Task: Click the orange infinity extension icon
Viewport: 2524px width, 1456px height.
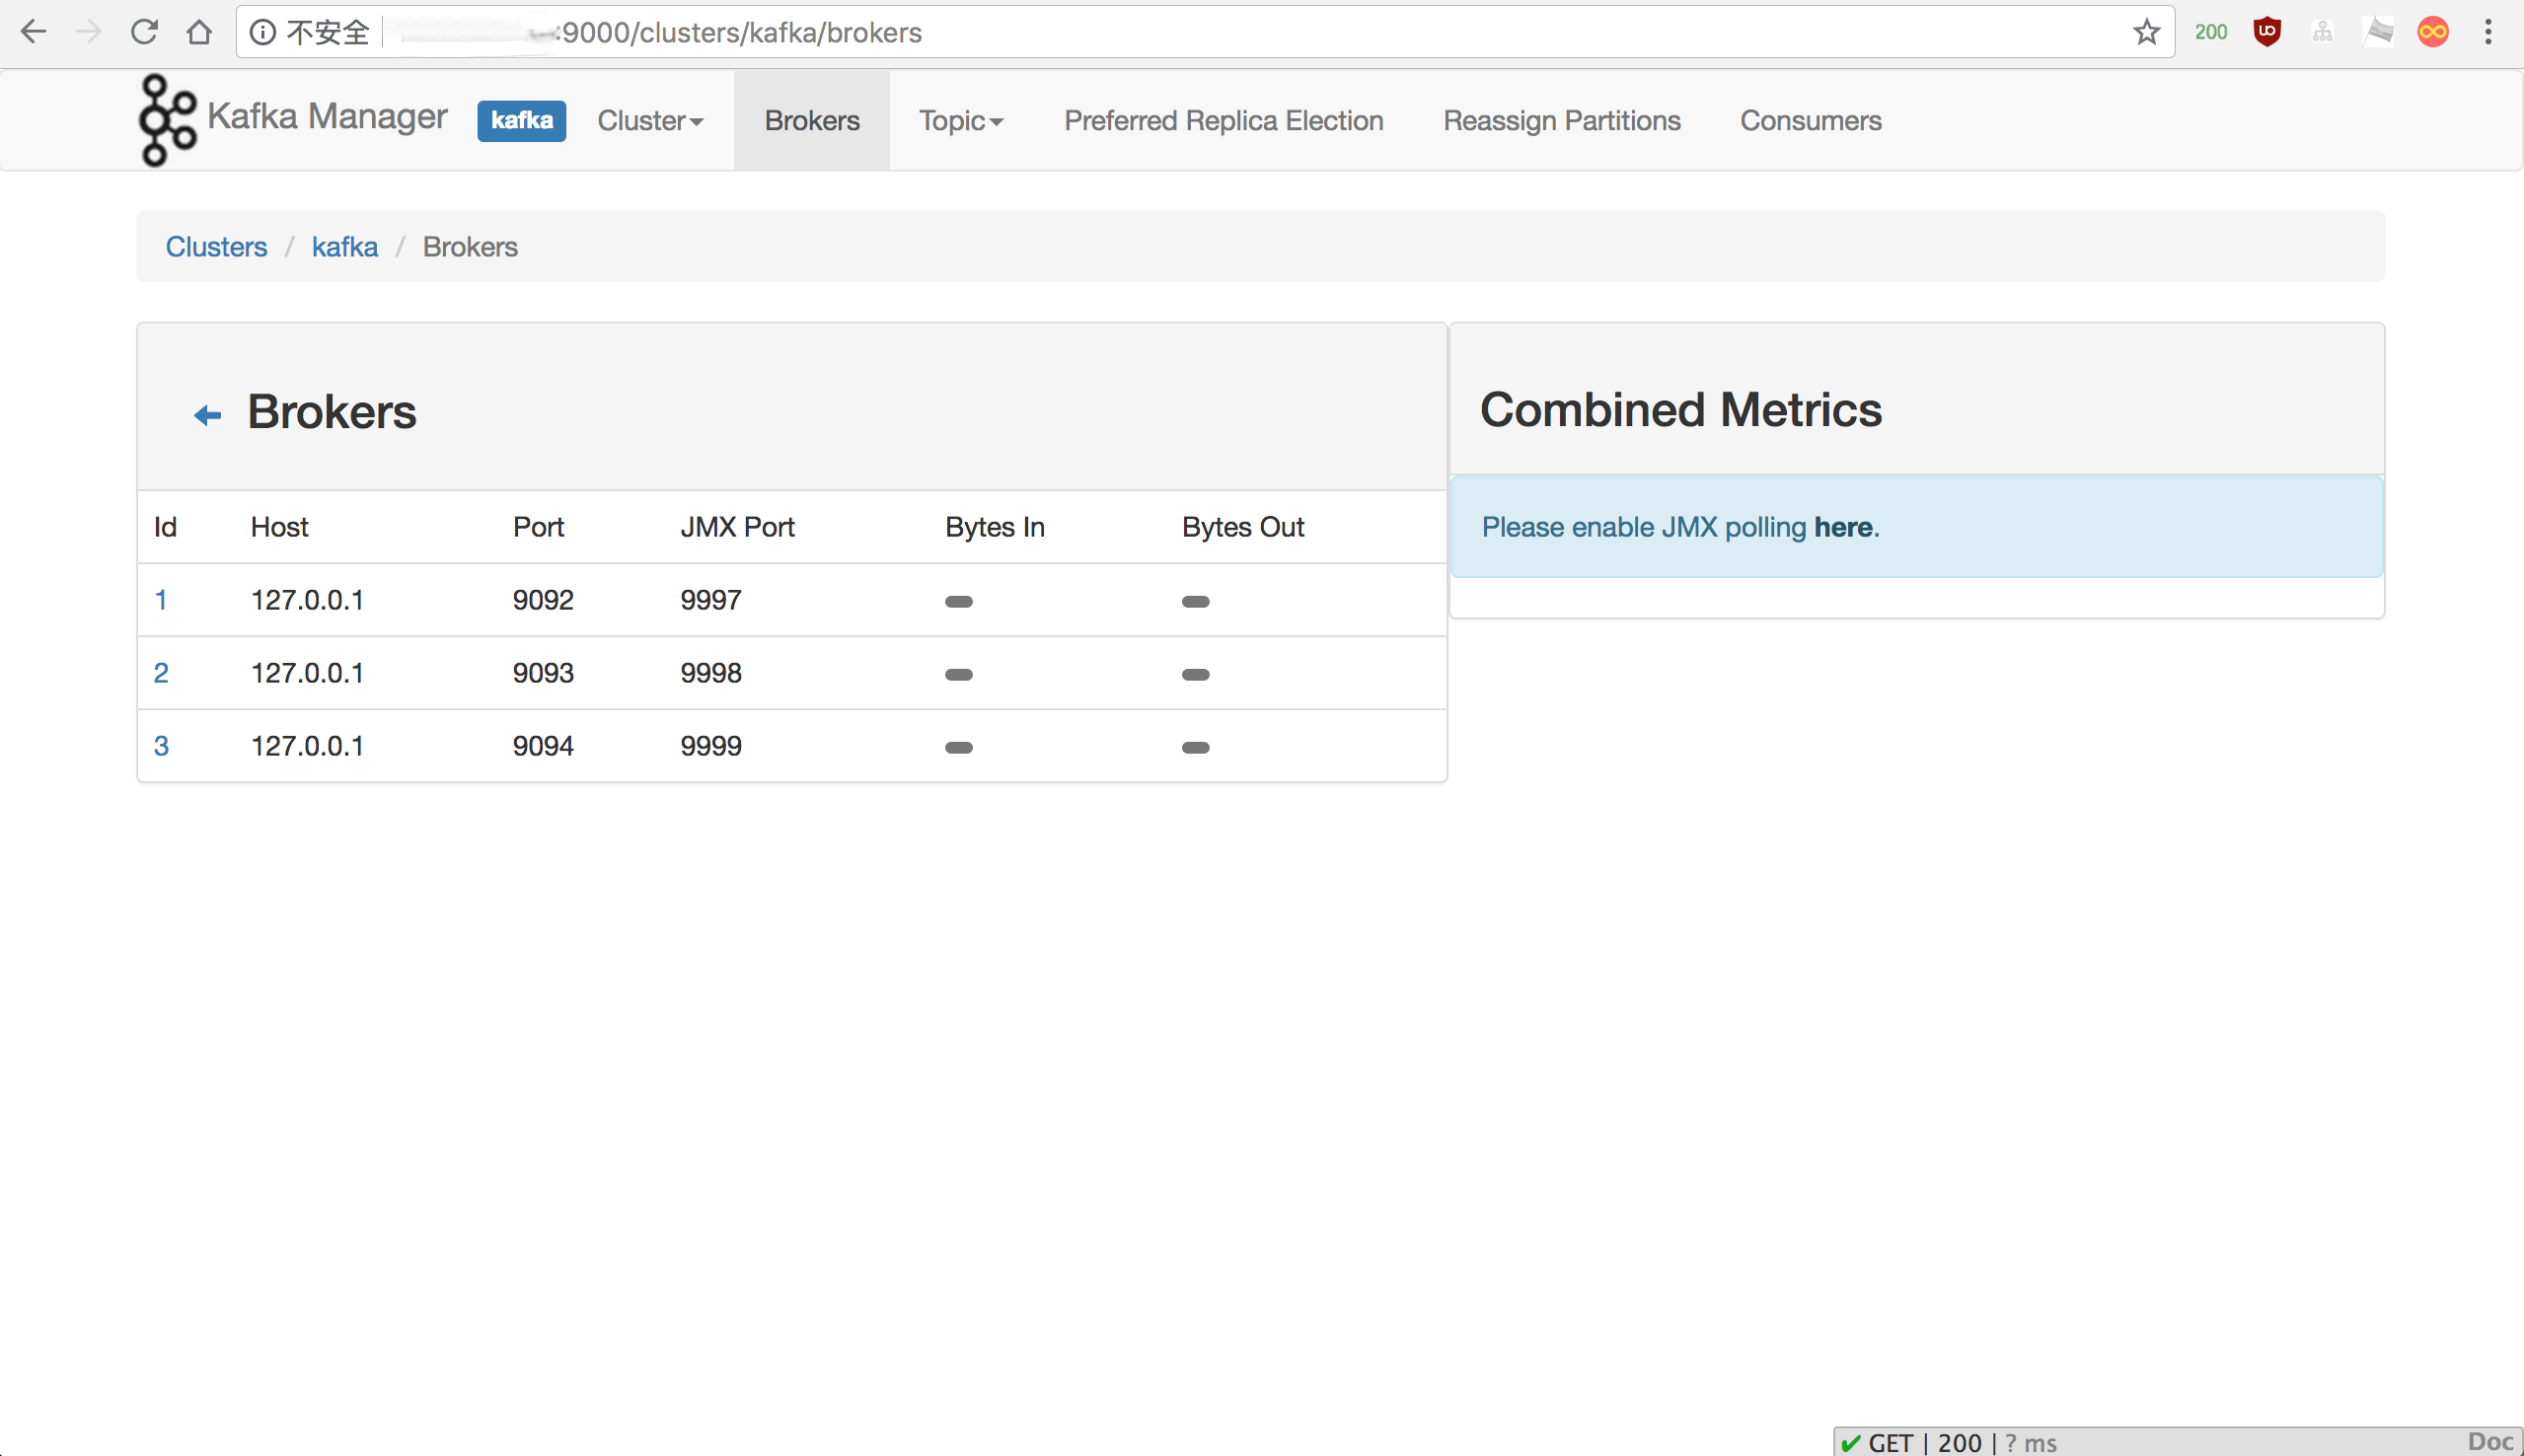Action: (2432, 32)
